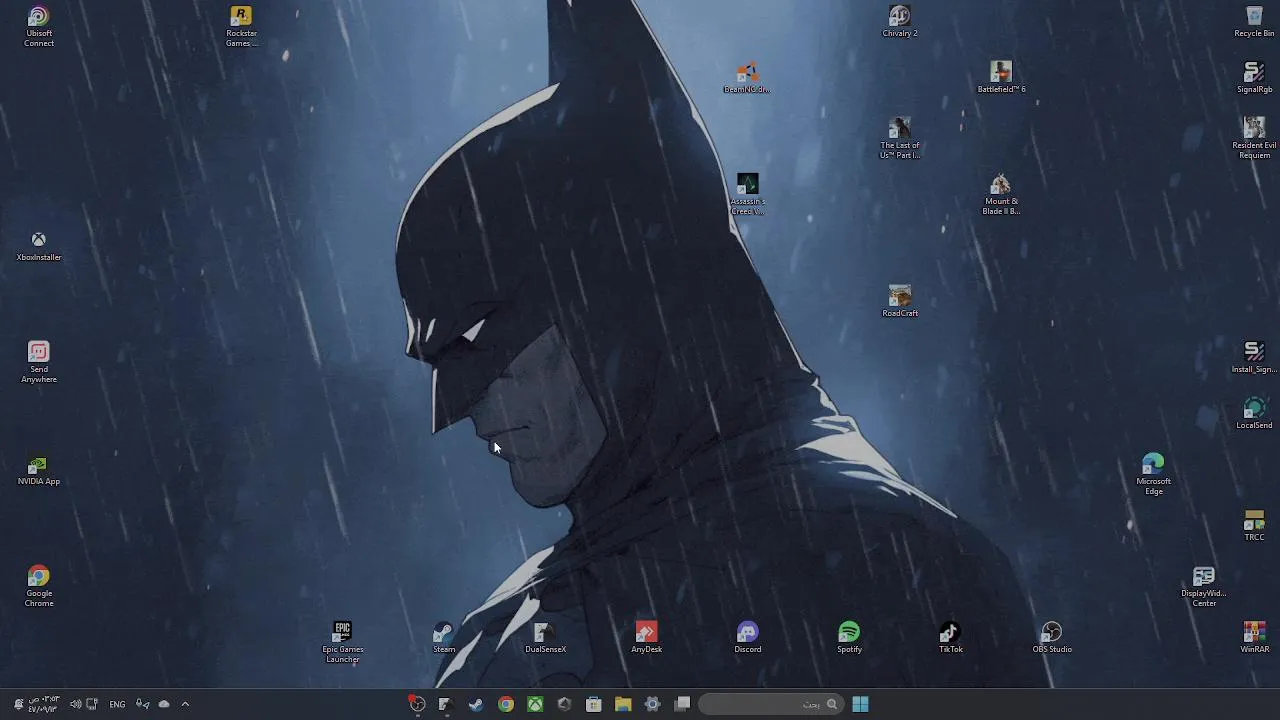This screenshot has width=1280, height=720.
Task: Click the OneDrive cloud tray icon
Action: [164, 704]
